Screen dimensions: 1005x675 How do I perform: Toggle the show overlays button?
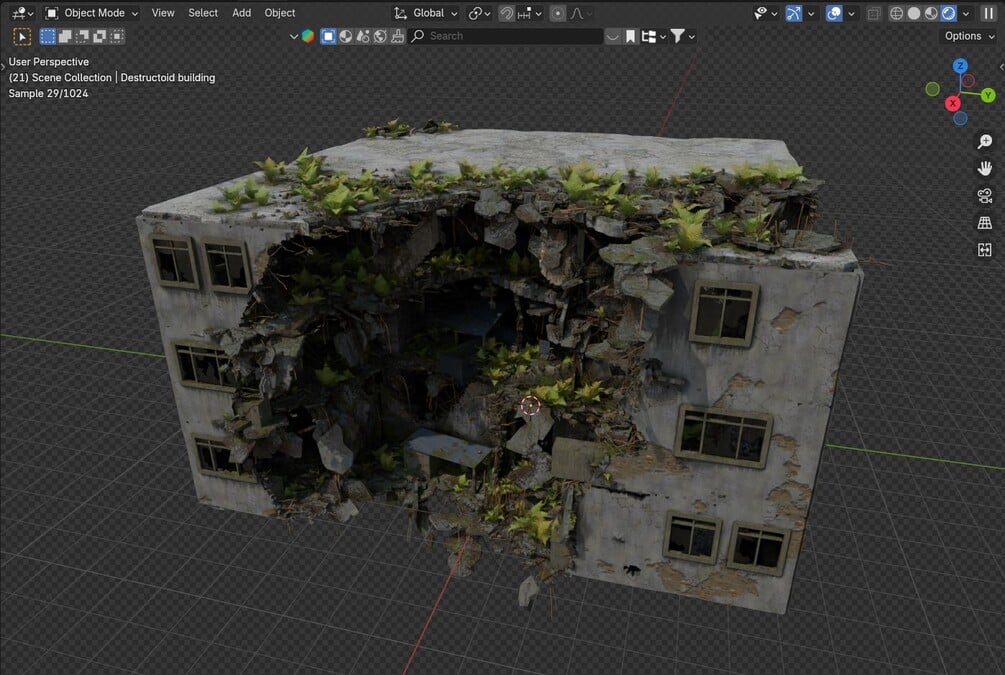(834, 13)
